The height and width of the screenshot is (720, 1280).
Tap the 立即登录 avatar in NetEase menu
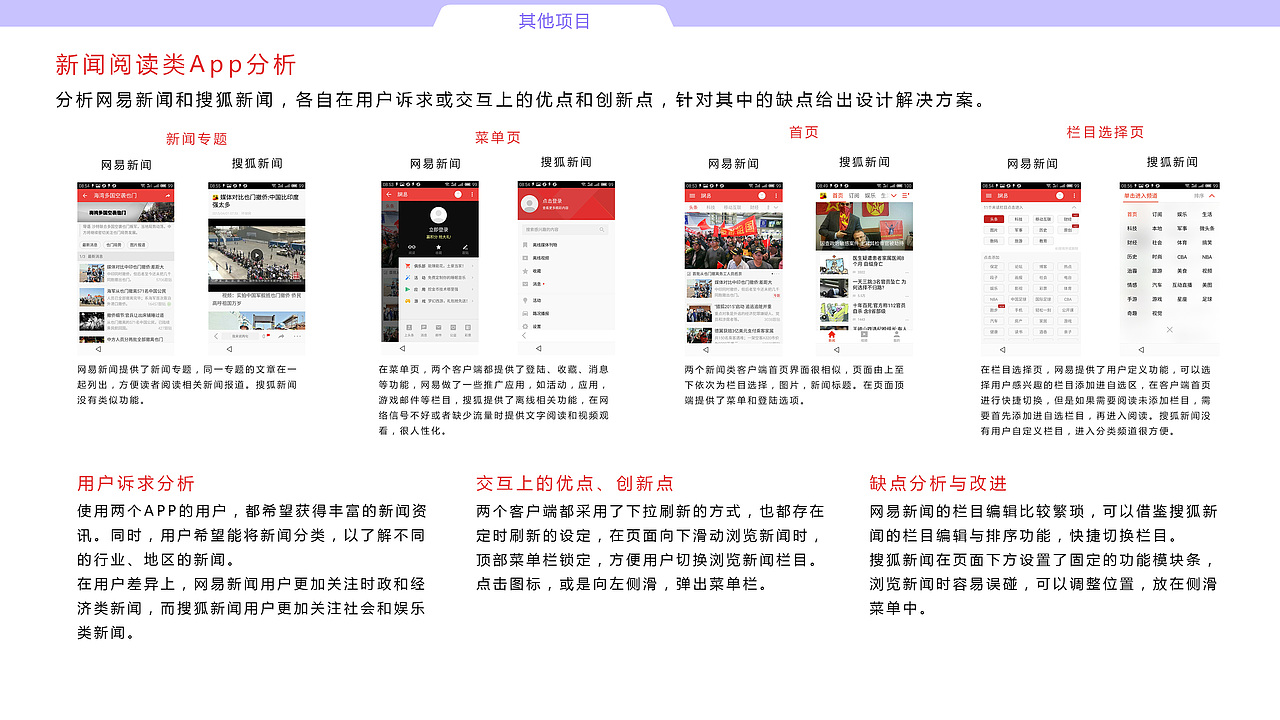coord(439,215)
